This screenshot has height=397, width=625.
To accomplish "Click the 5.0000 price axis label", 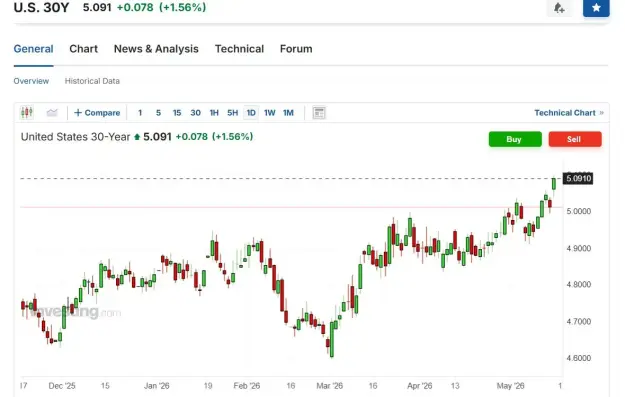I will click(578, 211).
